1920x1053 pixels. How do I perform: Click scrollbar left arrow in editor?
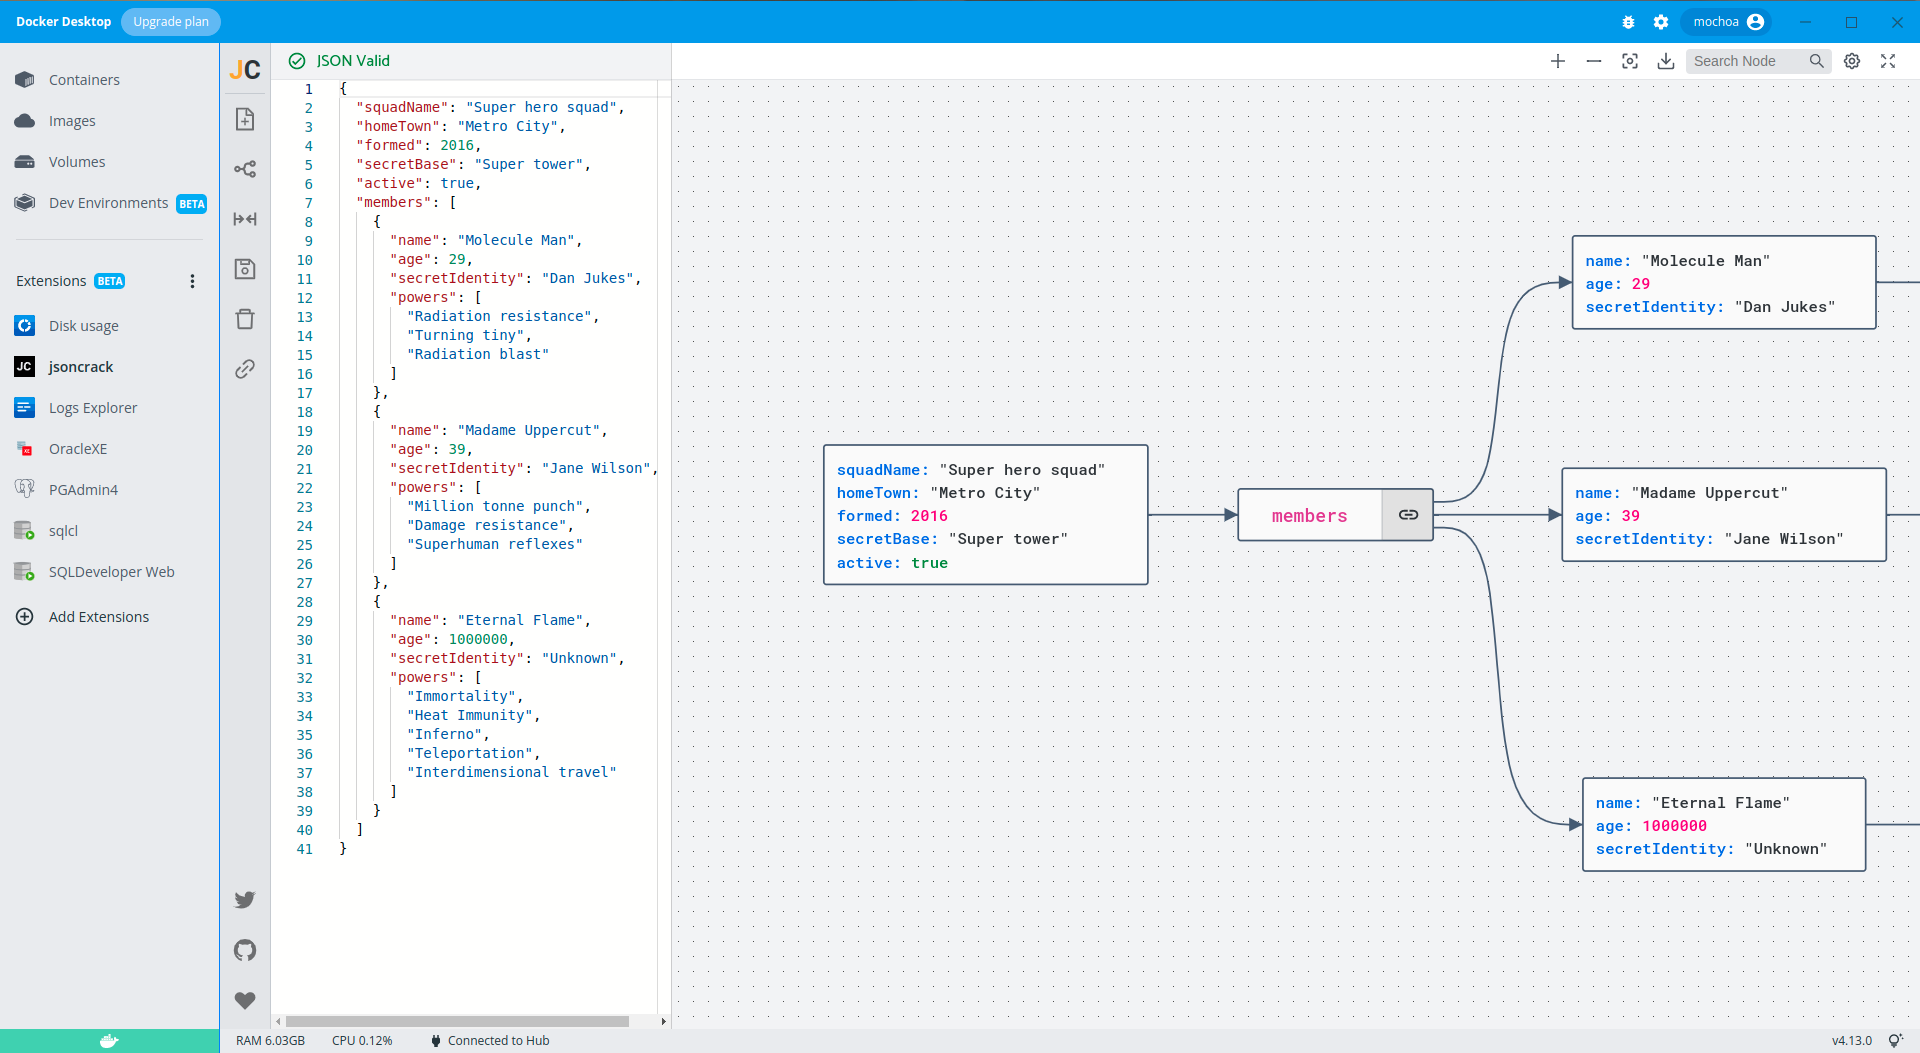pyautogui.click(x=278, y=1022)
